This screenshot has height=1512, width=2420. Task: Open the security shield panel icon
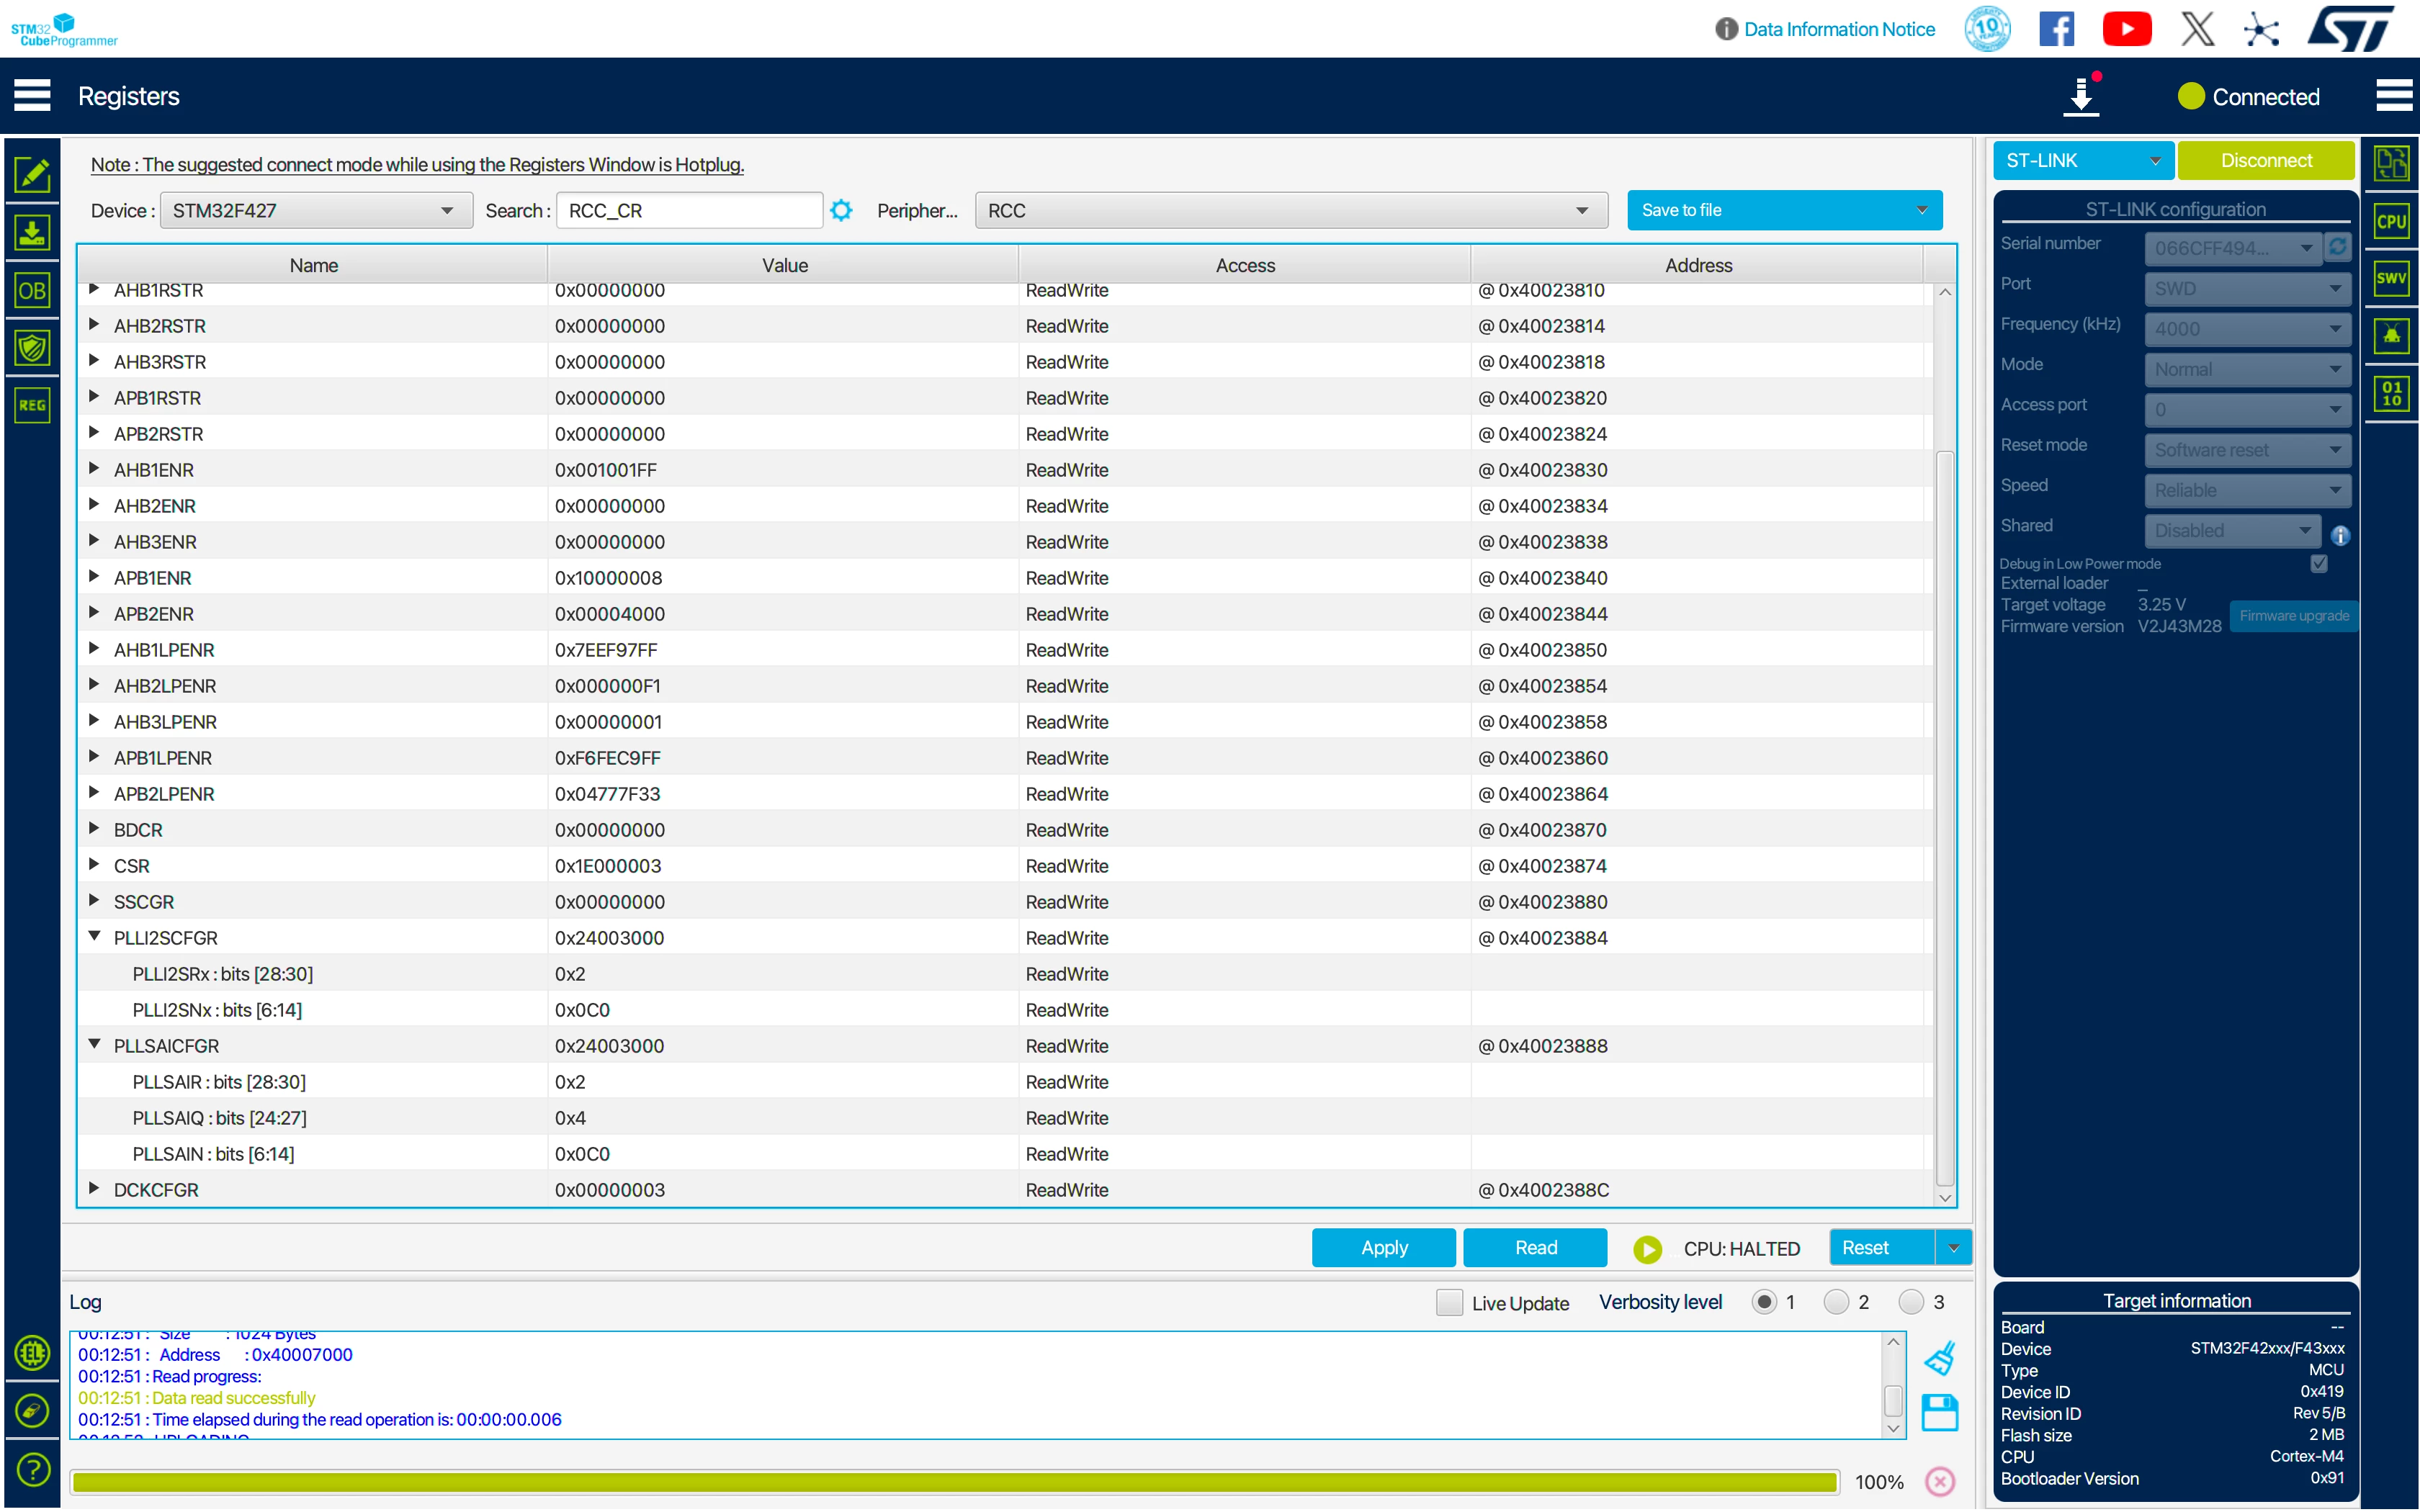32,348
